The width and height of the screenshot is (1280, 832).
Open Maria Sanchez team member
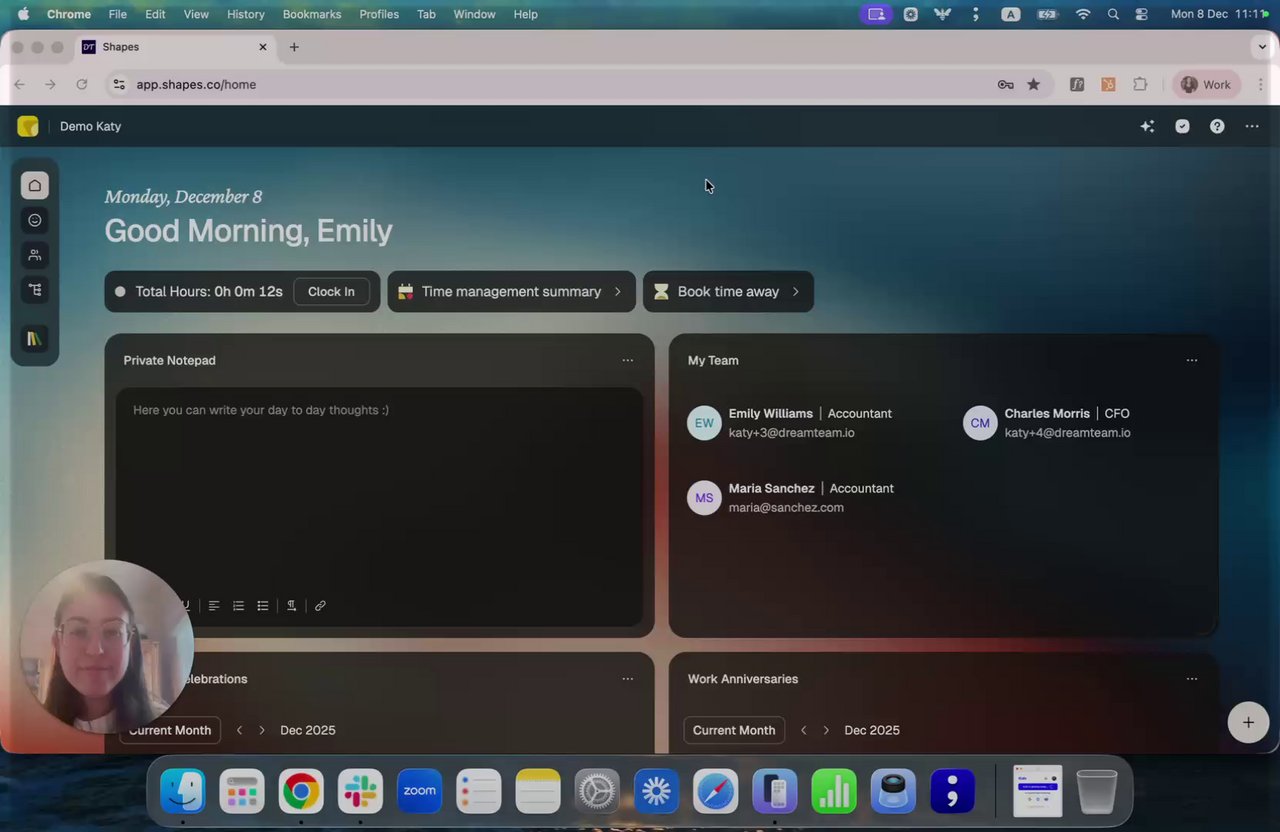pos(791,498)
